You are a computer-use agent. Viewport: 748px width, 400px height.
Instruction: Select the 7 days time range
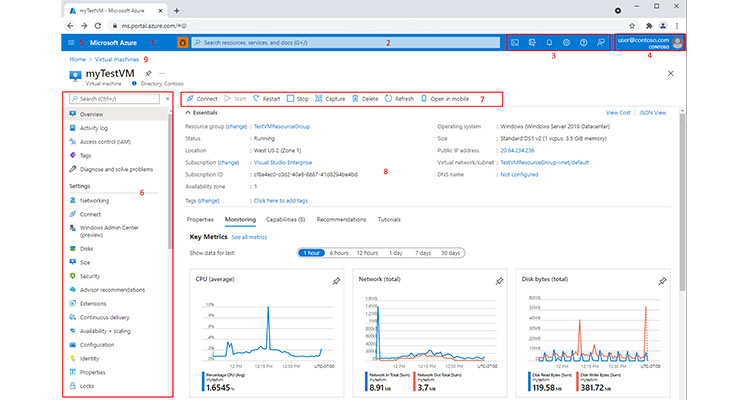[x=423, y=253]
